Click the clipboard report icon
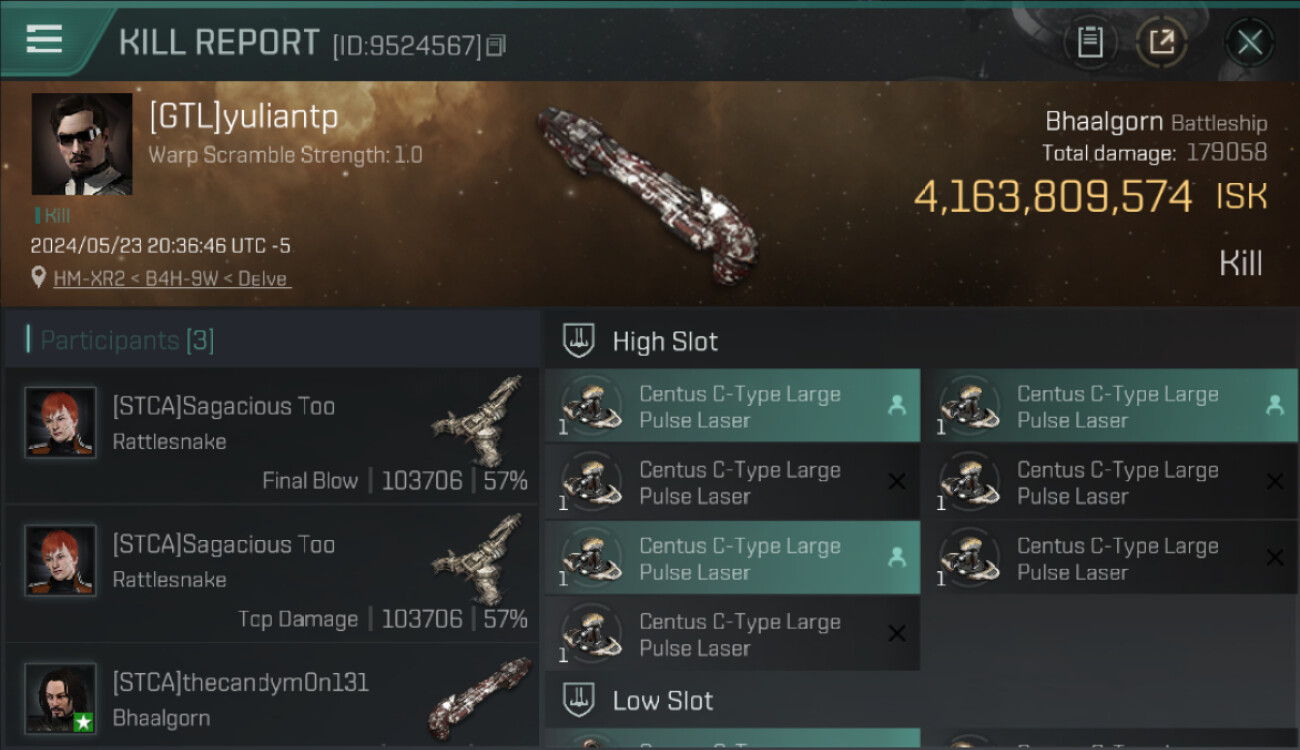 (x=1090, y=42)
